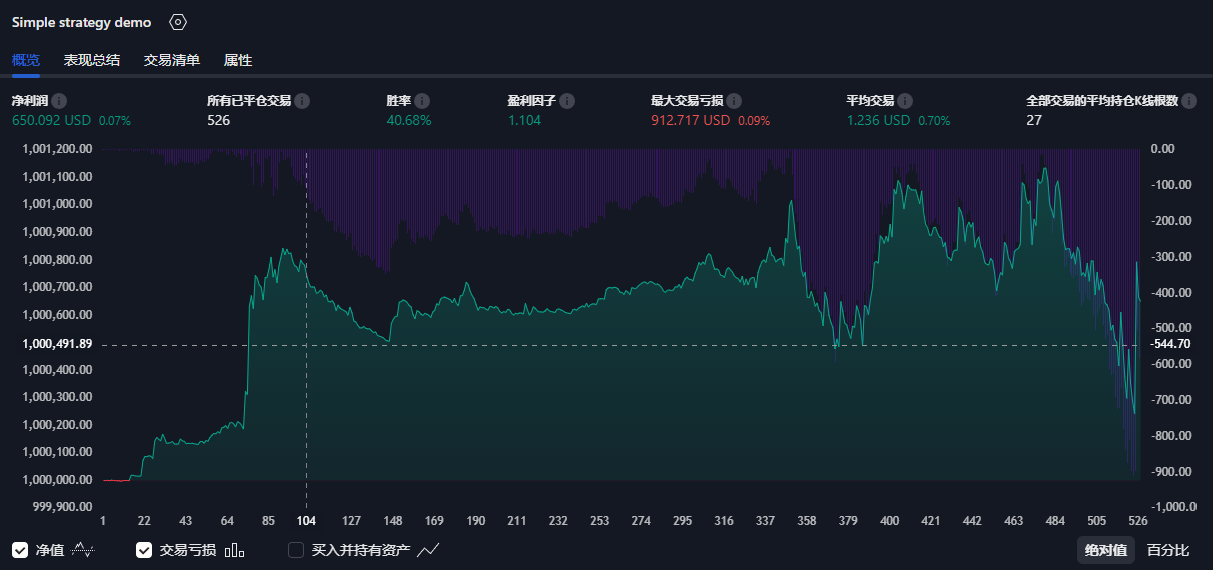The width and height of the screenshot is (1213, 570).
Task: Click the Simple strategy demo title
Action: (x=82, y=22)
